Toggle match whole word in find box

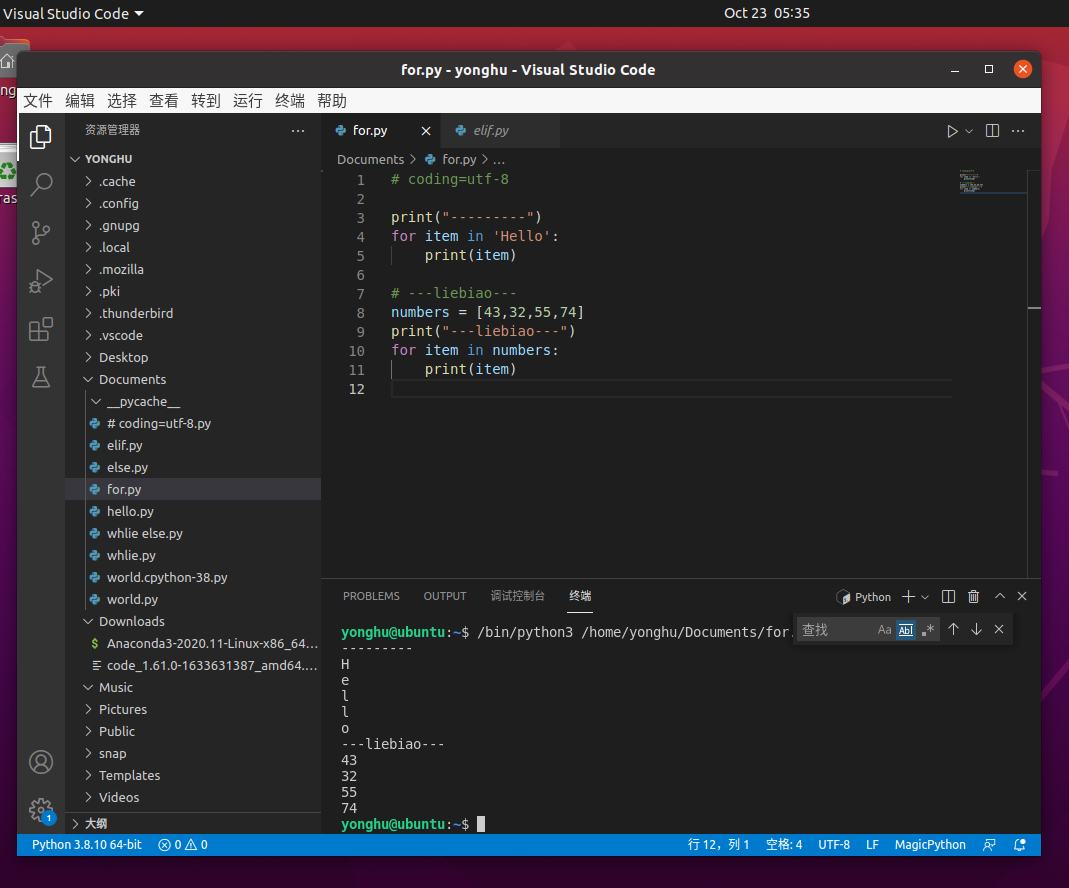click(x=906, y=630)
